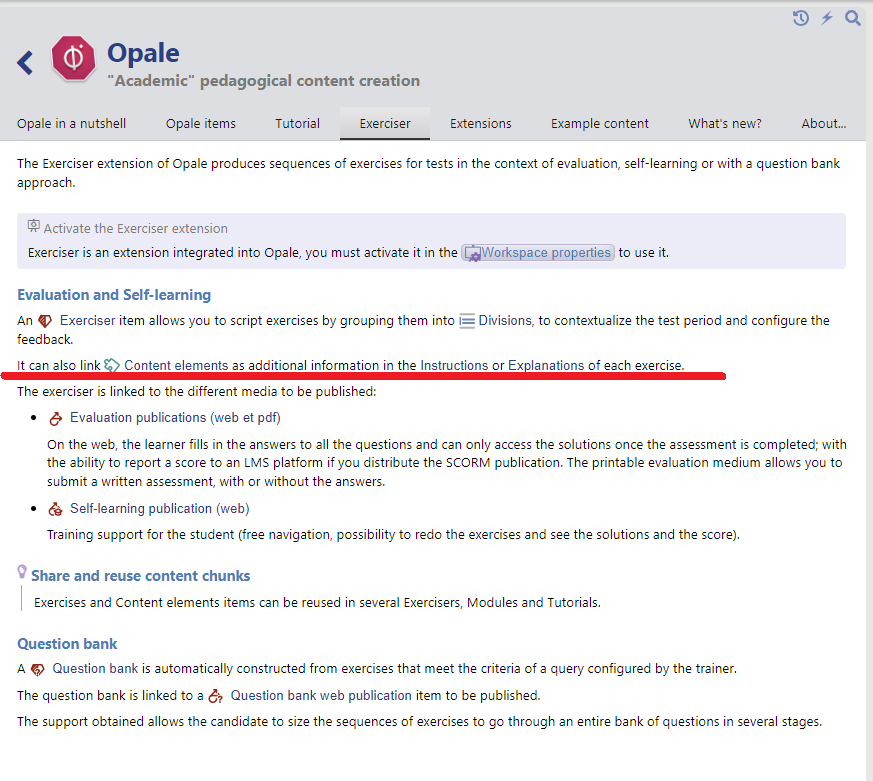This screenshot has height=781, width=873.
Task: Click the Exerciser item icon
Action: click(x=45, y=321)
